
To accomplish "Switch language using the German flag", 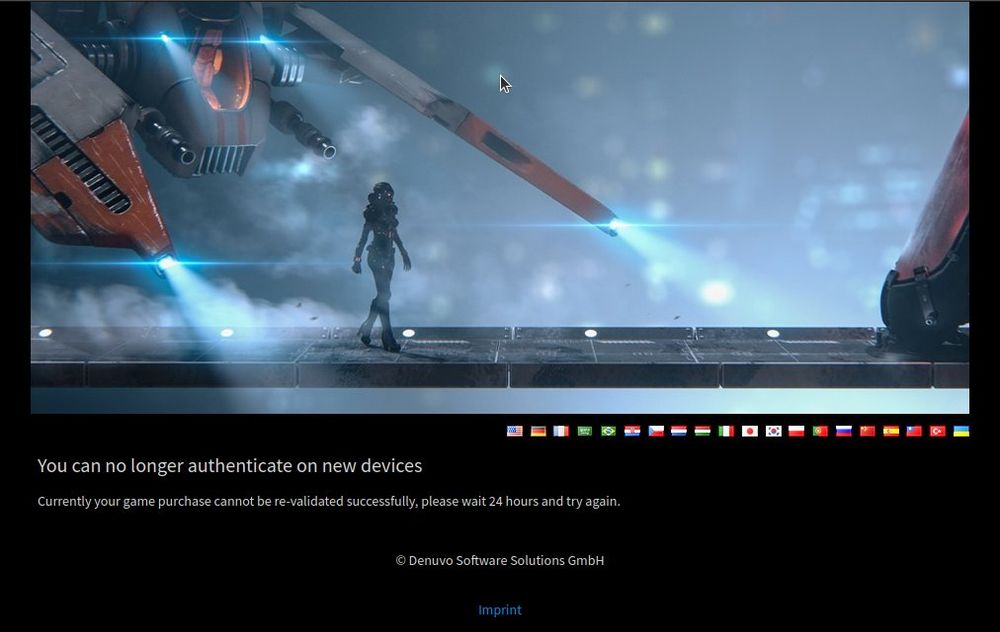I will [x=538, y=431].
